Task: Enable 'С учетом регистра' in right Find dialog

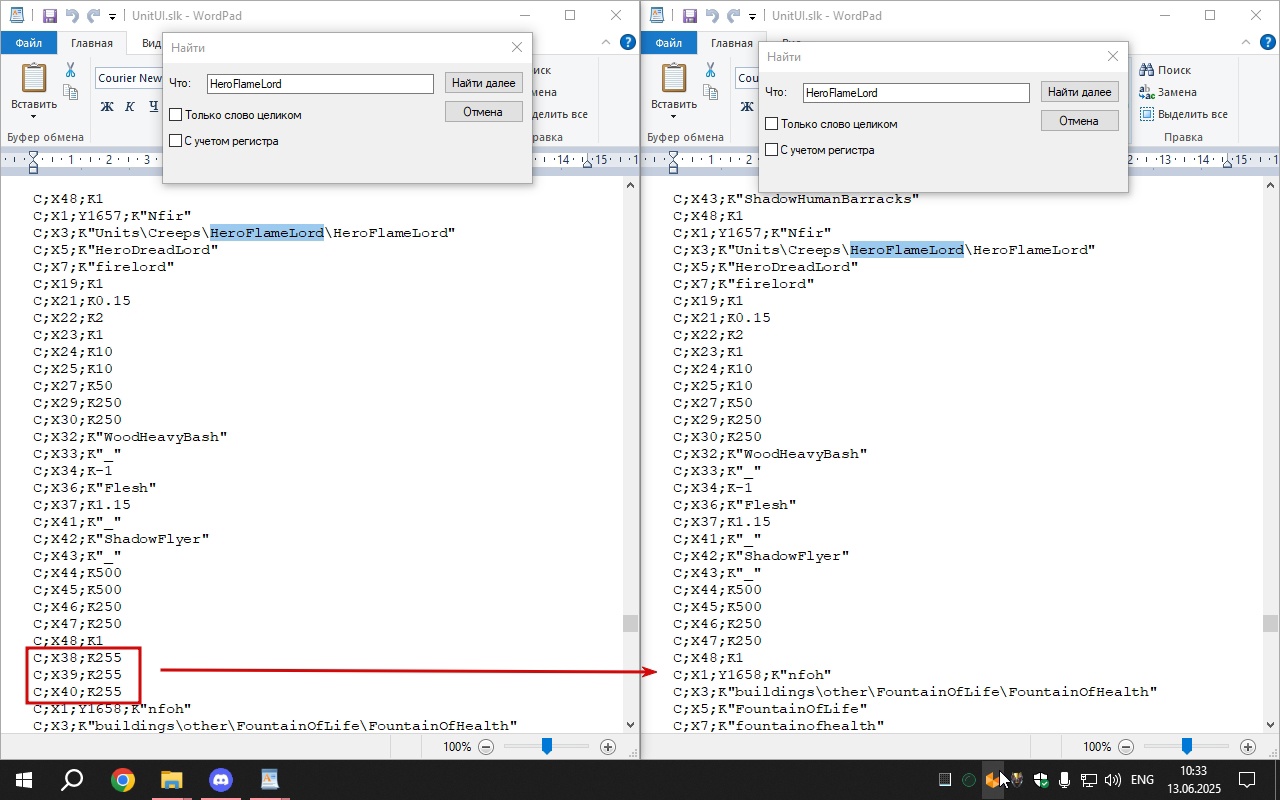Action: (771, 150)
